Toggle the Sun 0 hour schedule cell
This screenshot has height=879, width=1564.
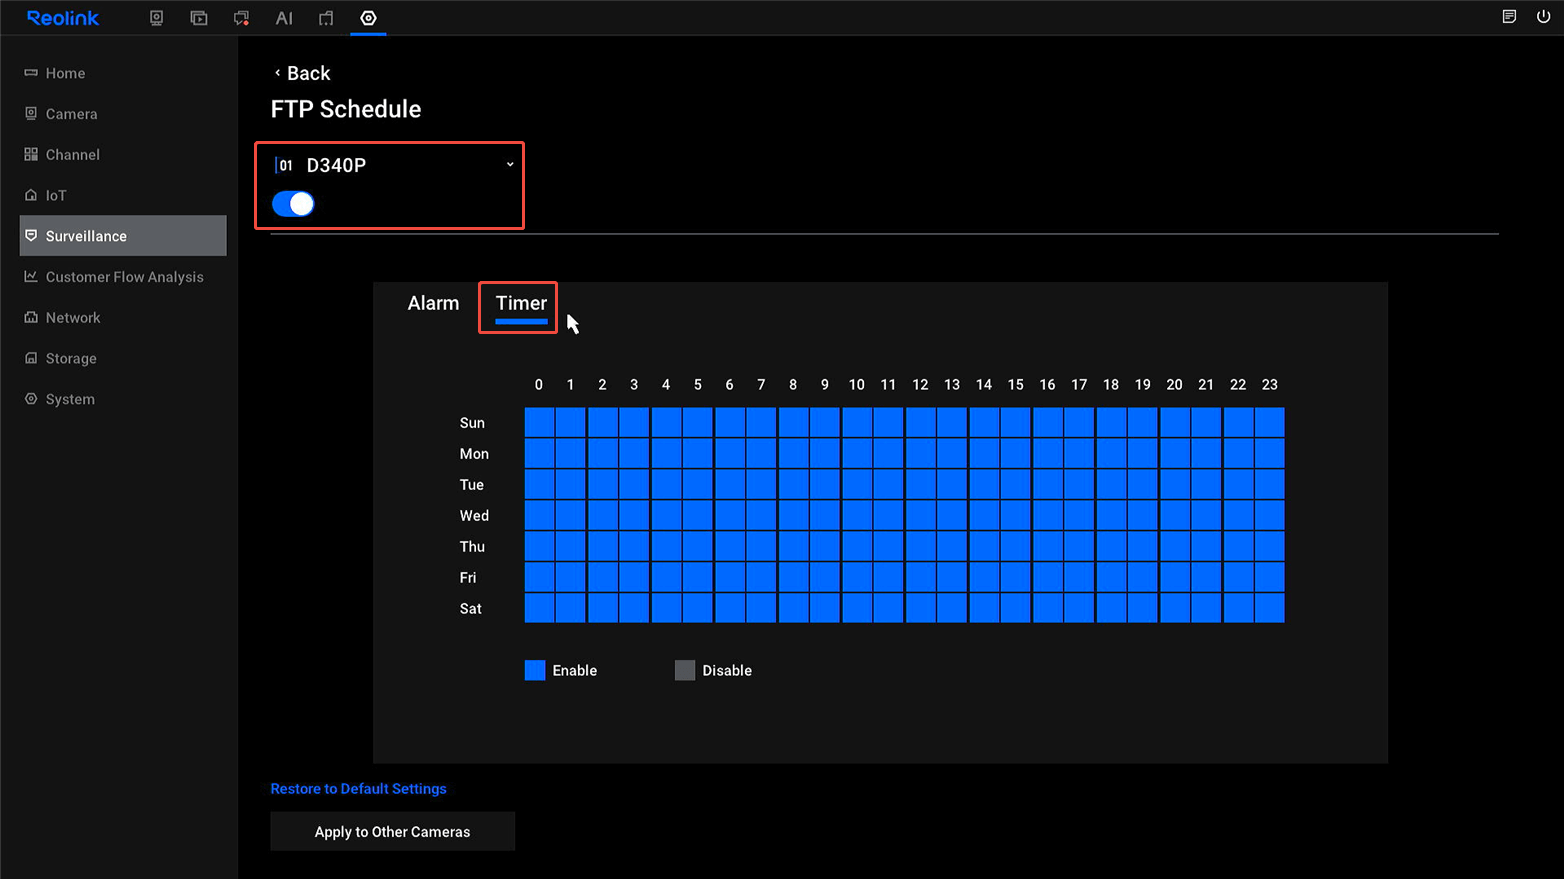pyautogui.click(x=538, y=422)
